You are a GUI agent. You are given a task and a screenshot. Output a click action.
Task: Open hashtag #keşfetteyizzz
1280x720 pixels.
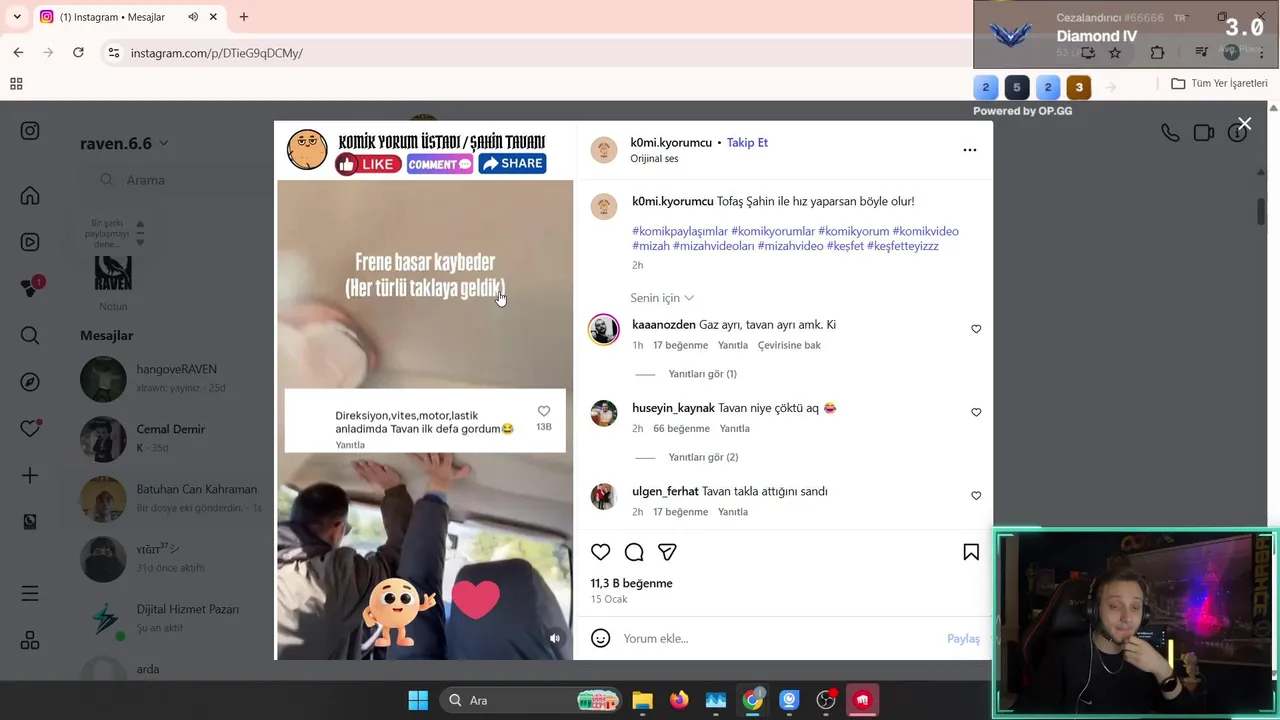click(903, 246)
